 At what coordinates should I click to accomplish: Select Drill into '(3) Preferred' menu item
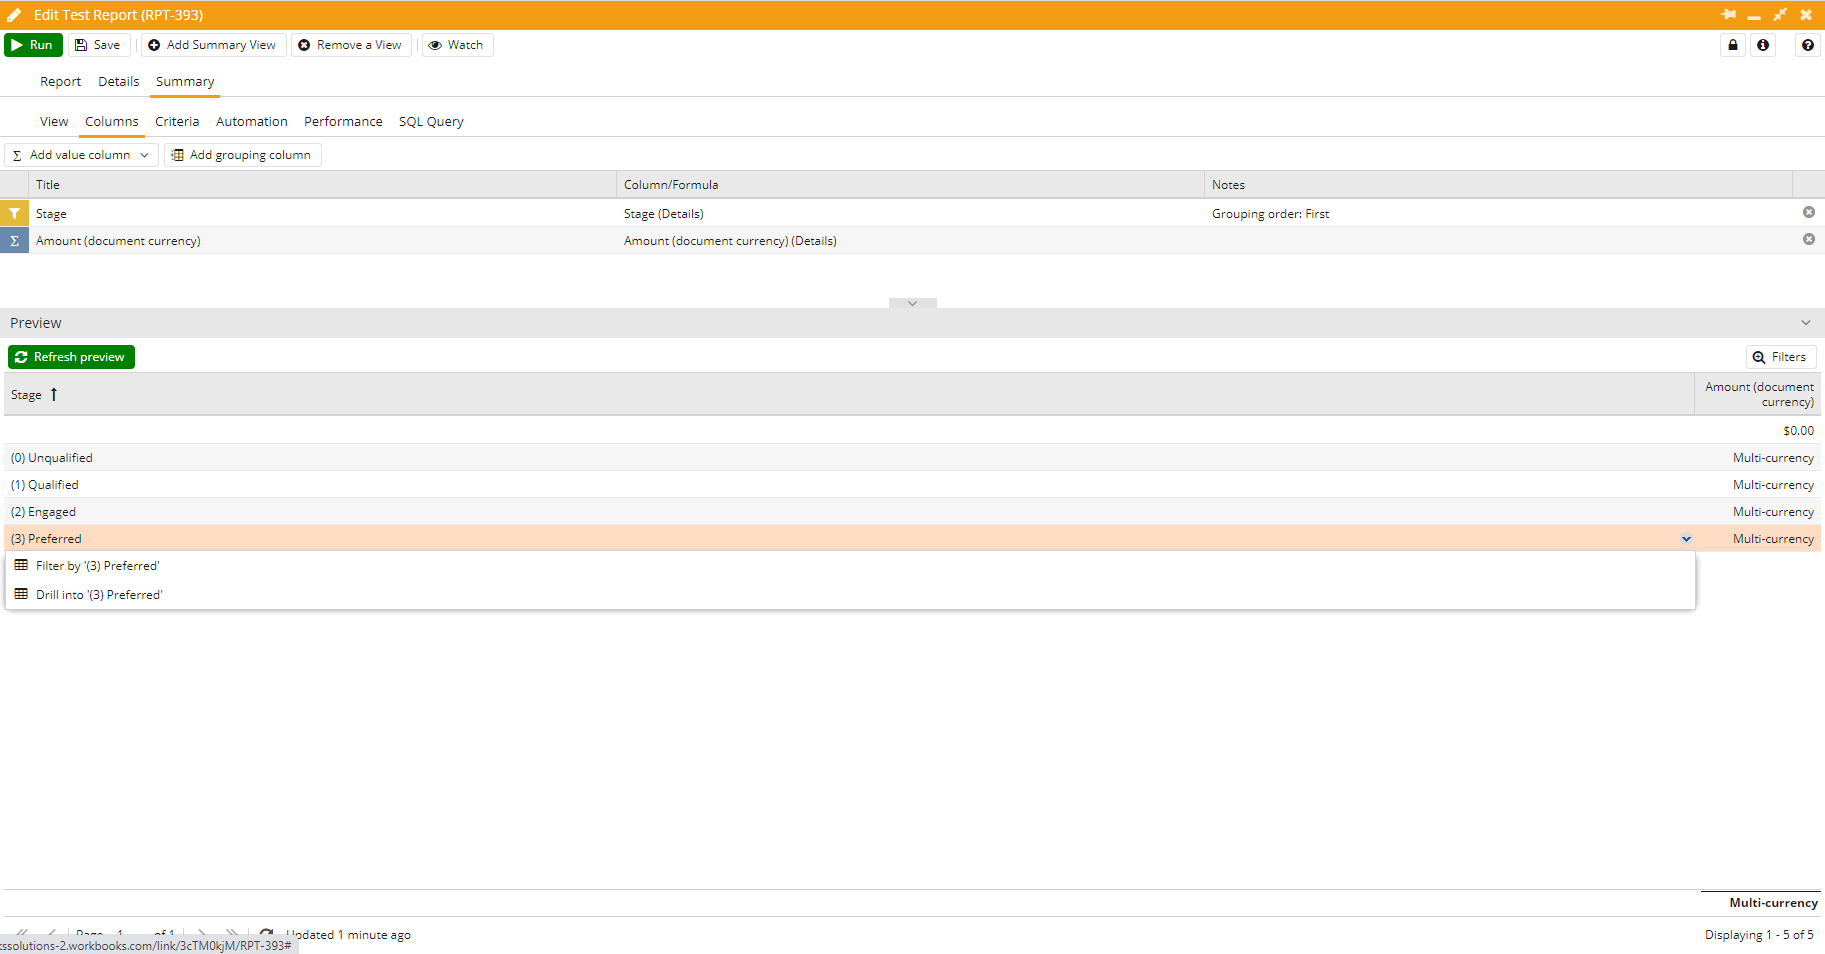coord(99,595)
